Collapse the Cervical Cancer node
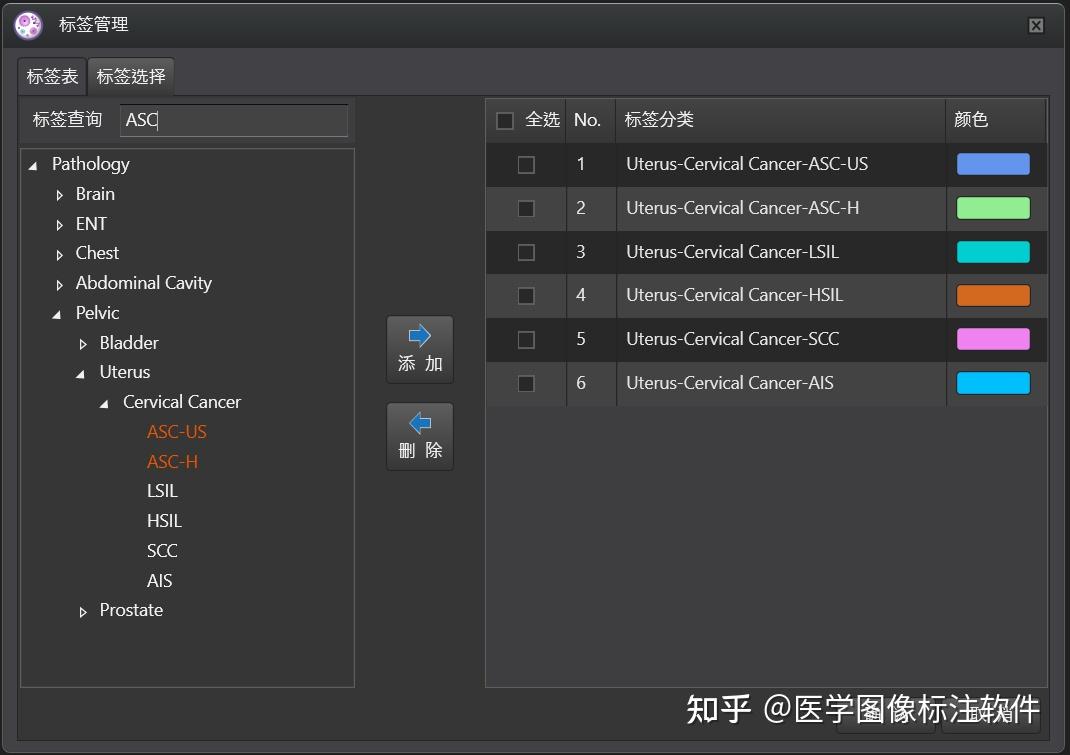 pyautogui.click(x=105, y=403)
